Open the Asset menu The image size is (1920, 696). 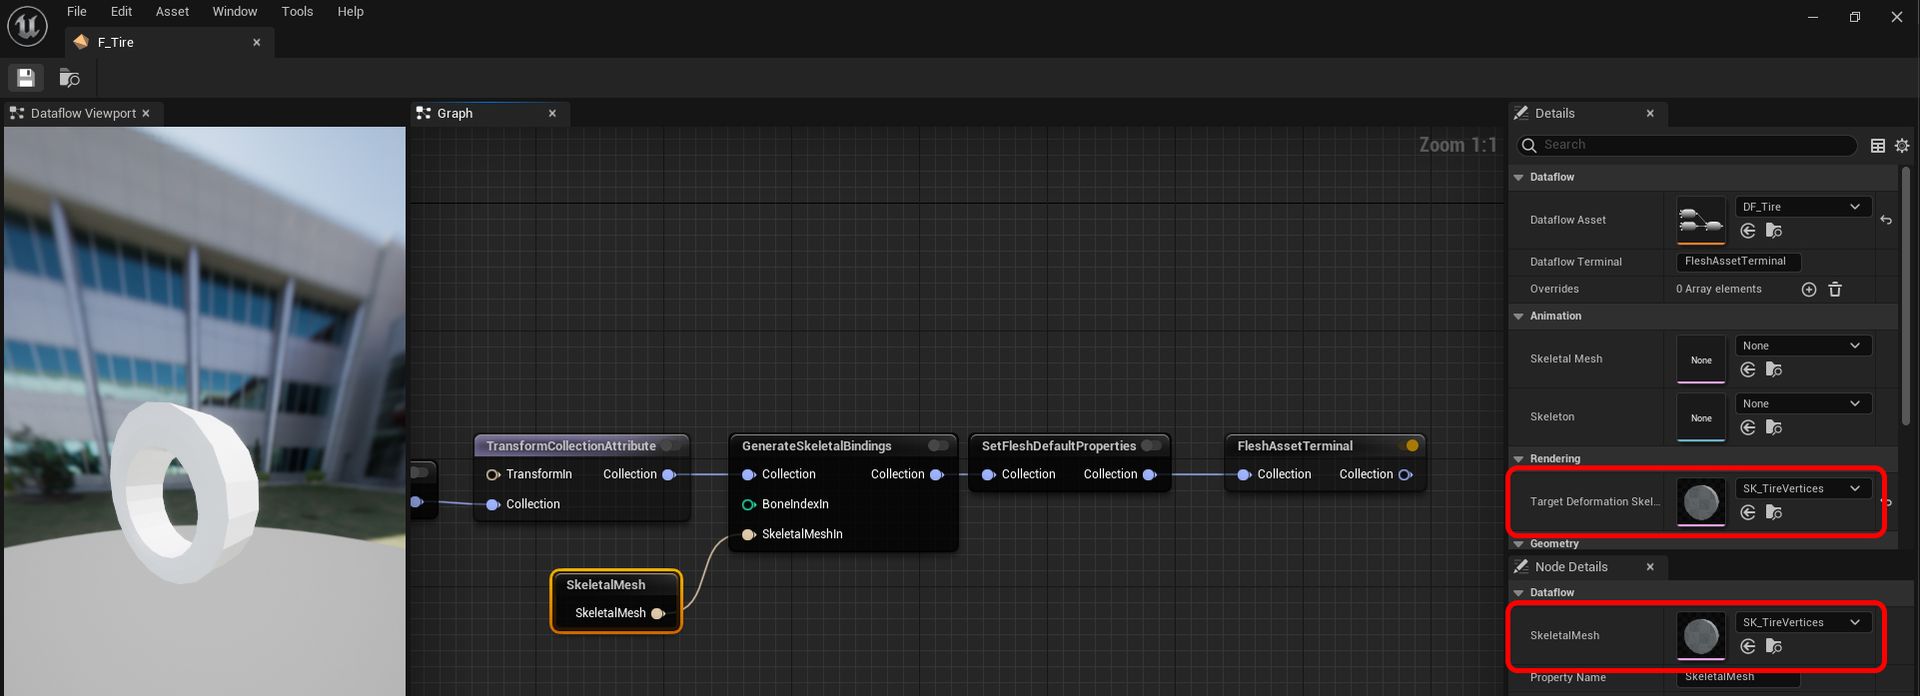coord(172,12)
